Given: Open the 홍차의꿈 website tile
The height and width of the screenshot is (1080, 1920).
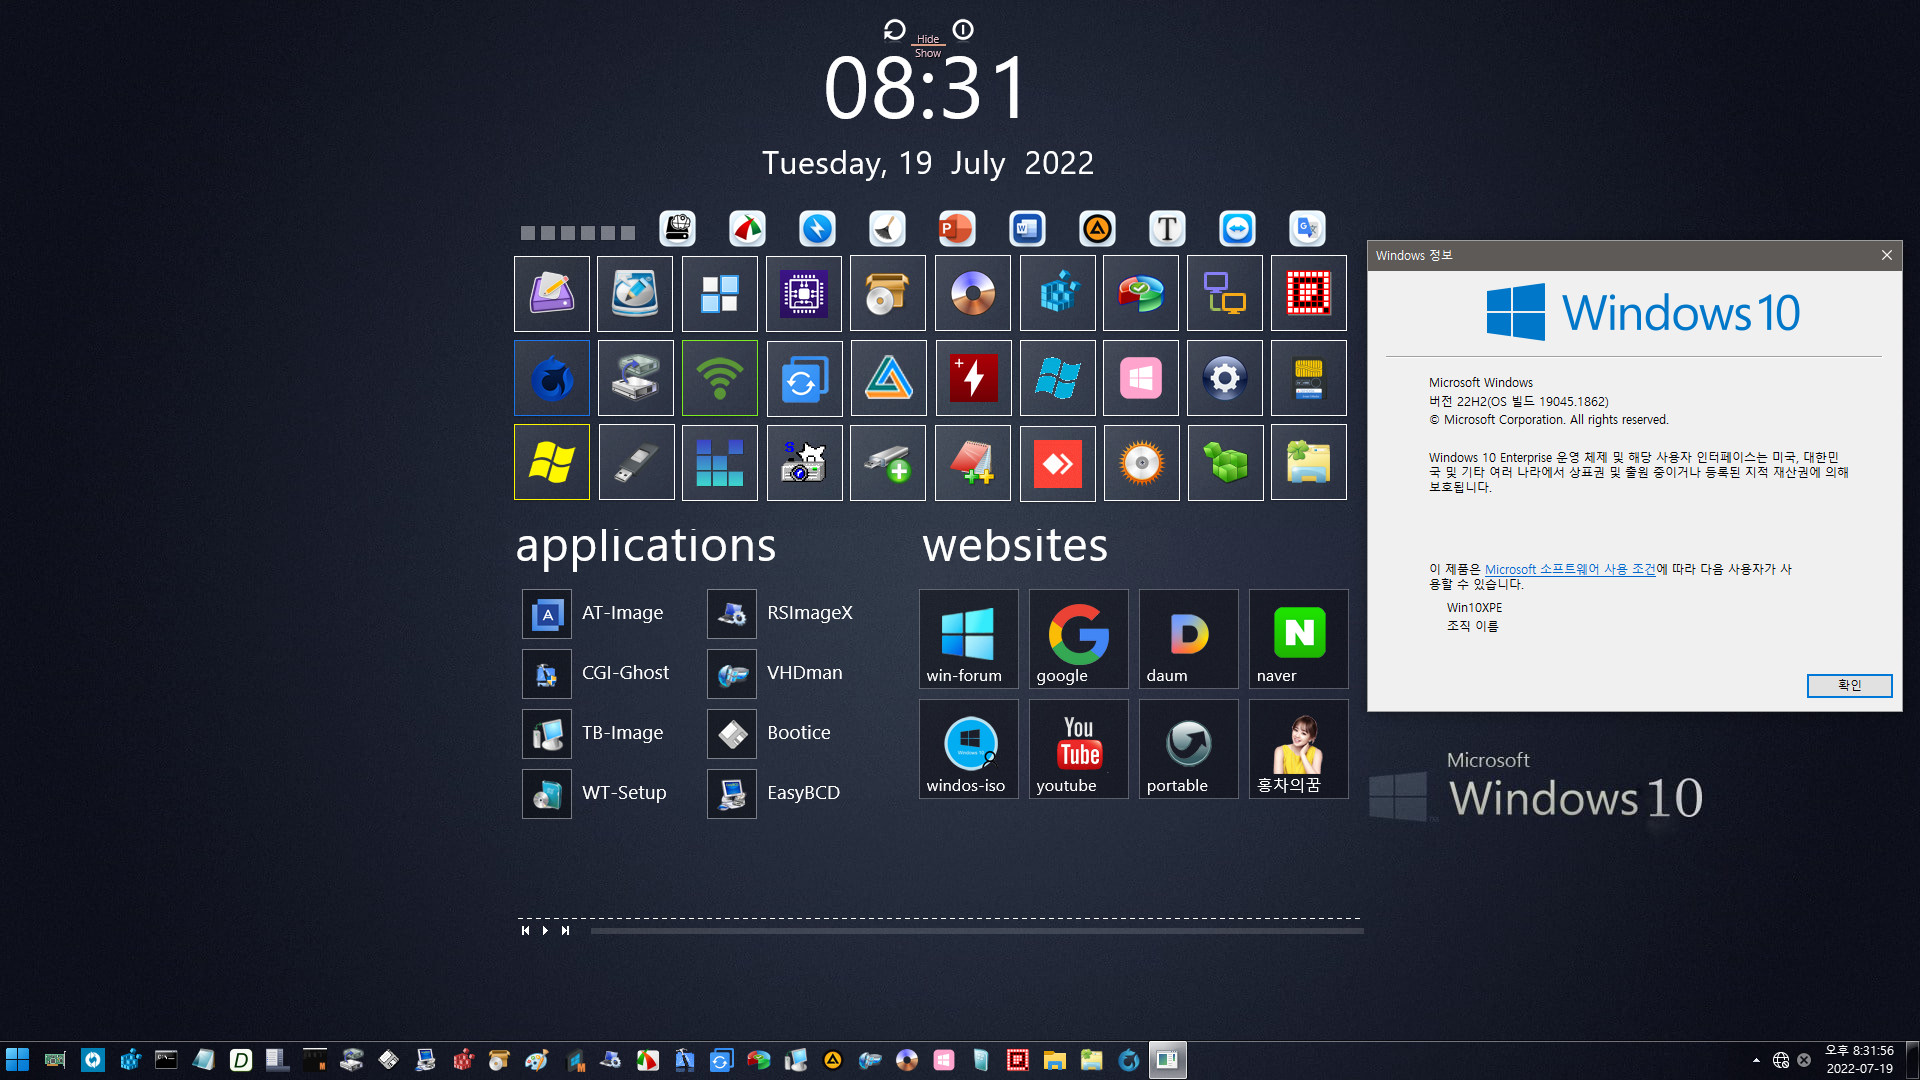Looking at the screenshot, I should [x=1298, y=749].
